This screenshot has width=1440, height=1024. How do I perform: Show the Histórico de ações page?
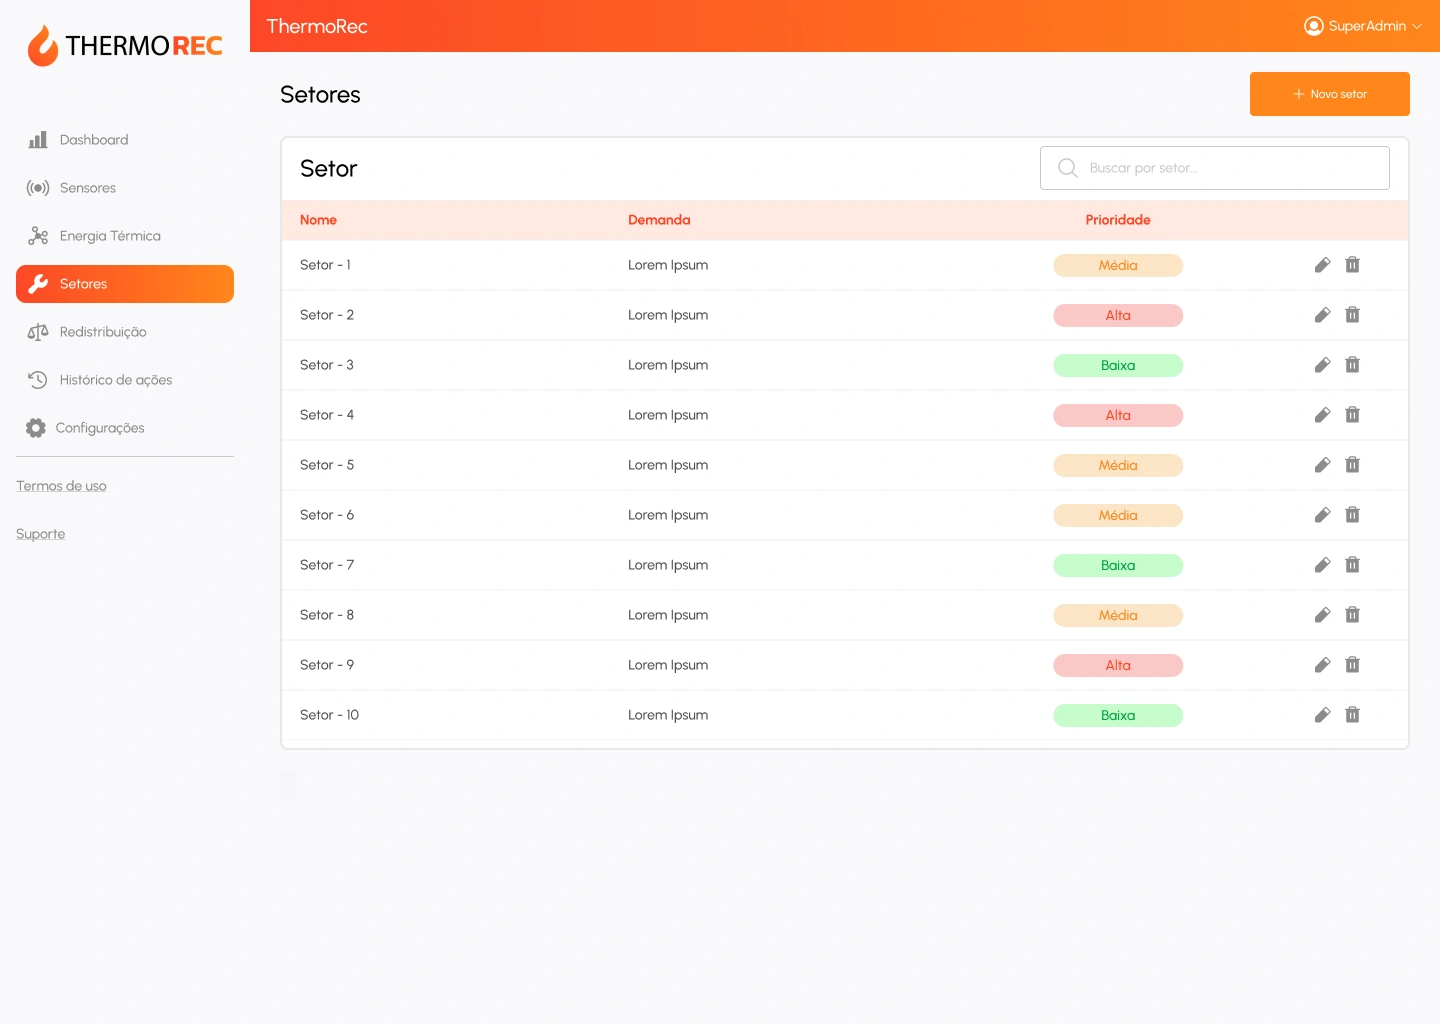[x=115, y=380]
